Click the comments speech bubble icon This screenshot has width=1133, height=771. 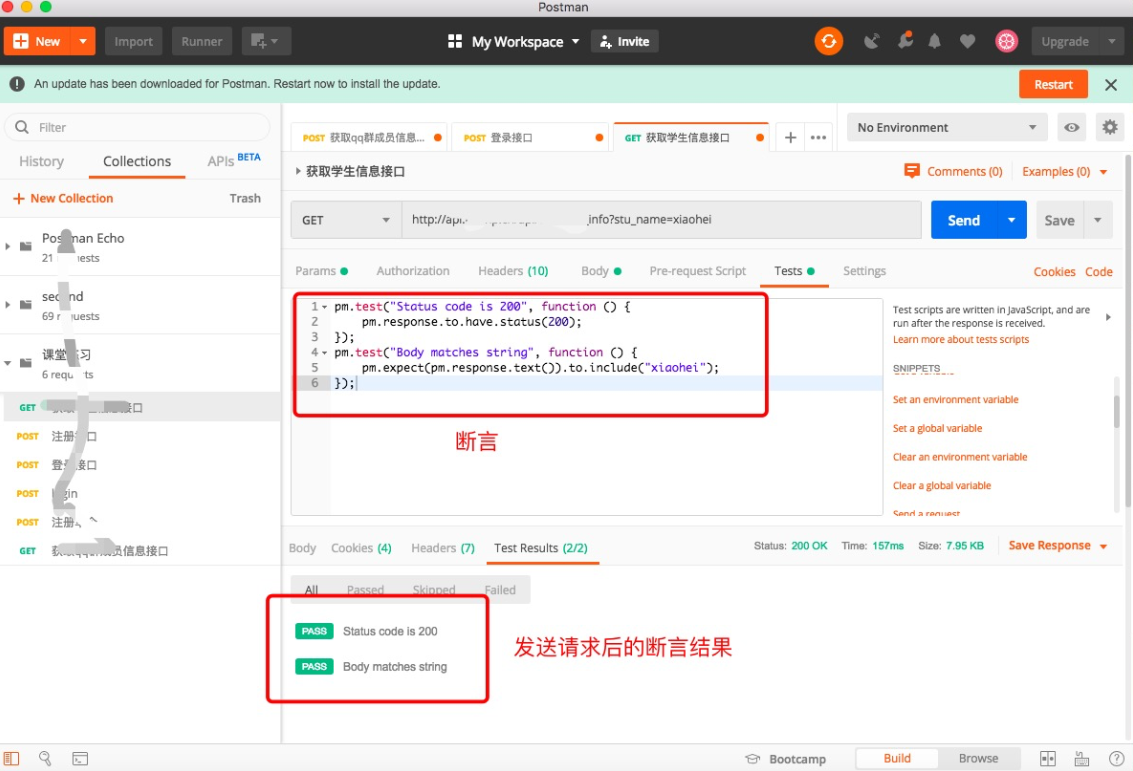pos(912,171)
